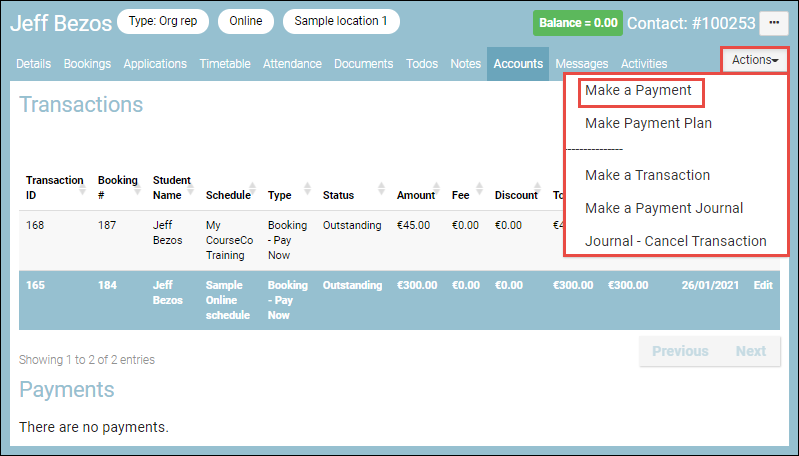Click Edit on transaction 165 row

pos(763,285)
